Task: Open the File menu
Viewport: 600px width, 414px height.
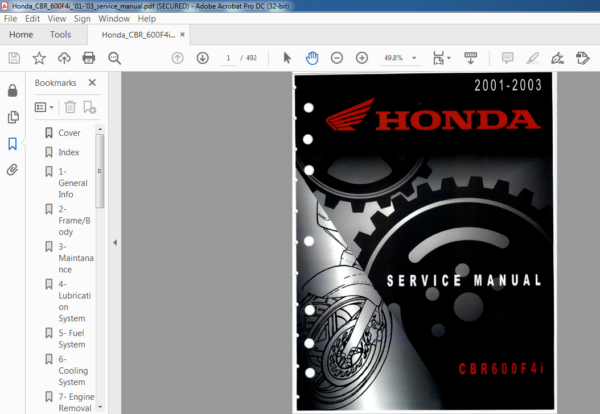Action: 10,19
